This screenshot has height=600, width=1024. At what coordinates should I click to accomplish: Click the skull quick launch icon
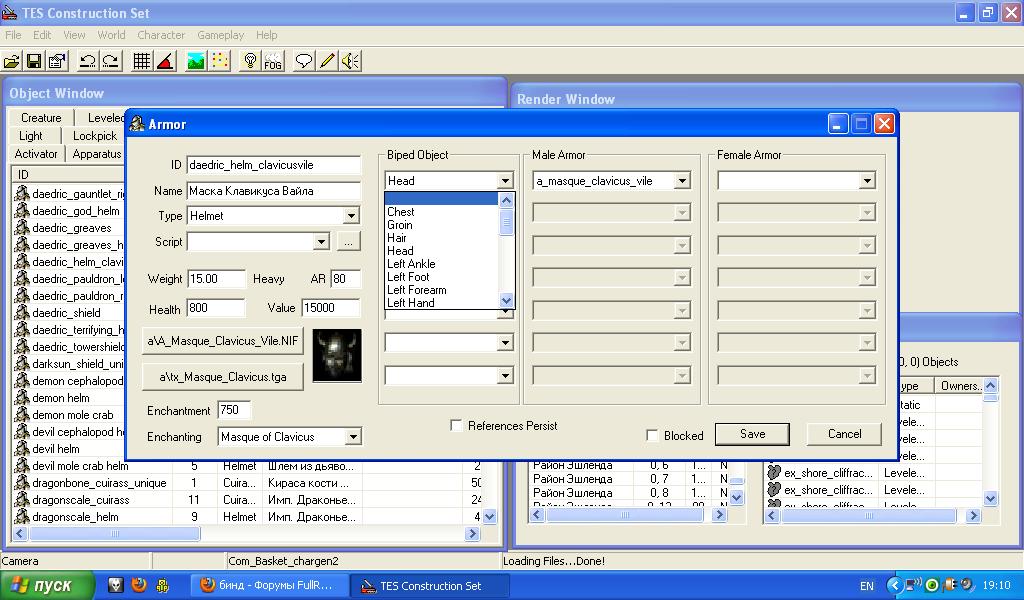tap(116, 584)
